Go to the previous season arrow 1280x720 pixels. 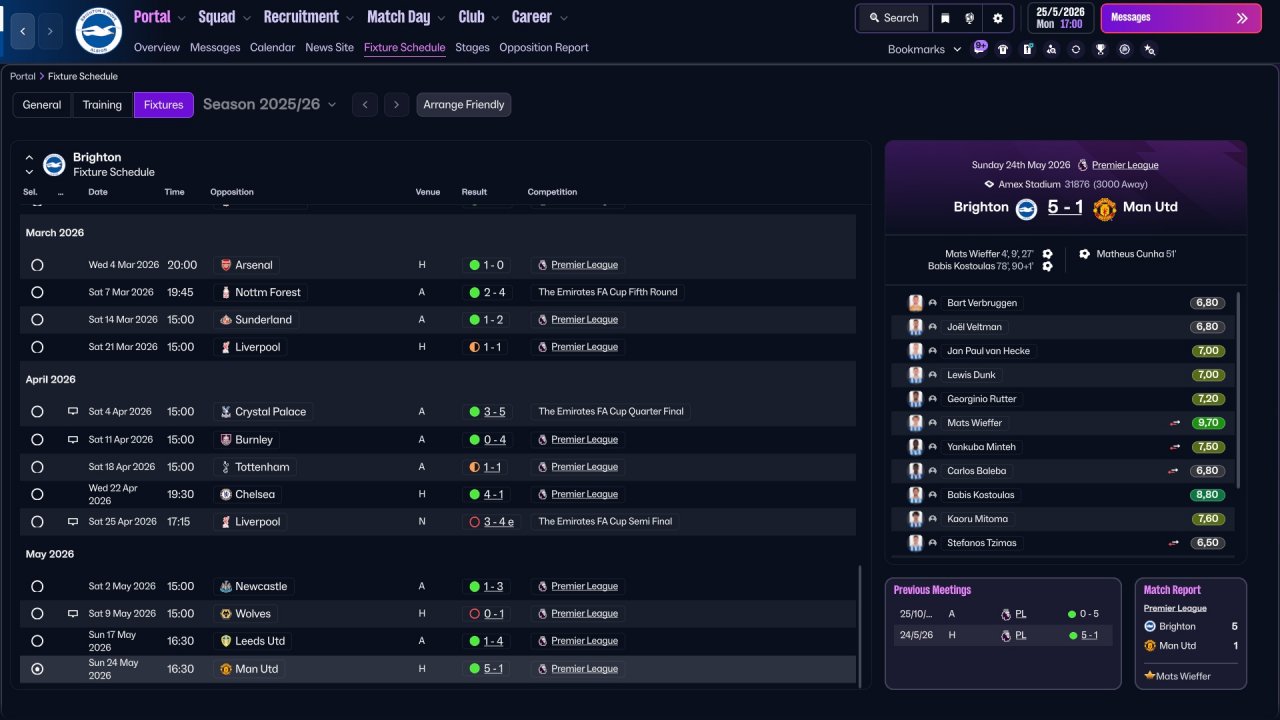[365, 105]
